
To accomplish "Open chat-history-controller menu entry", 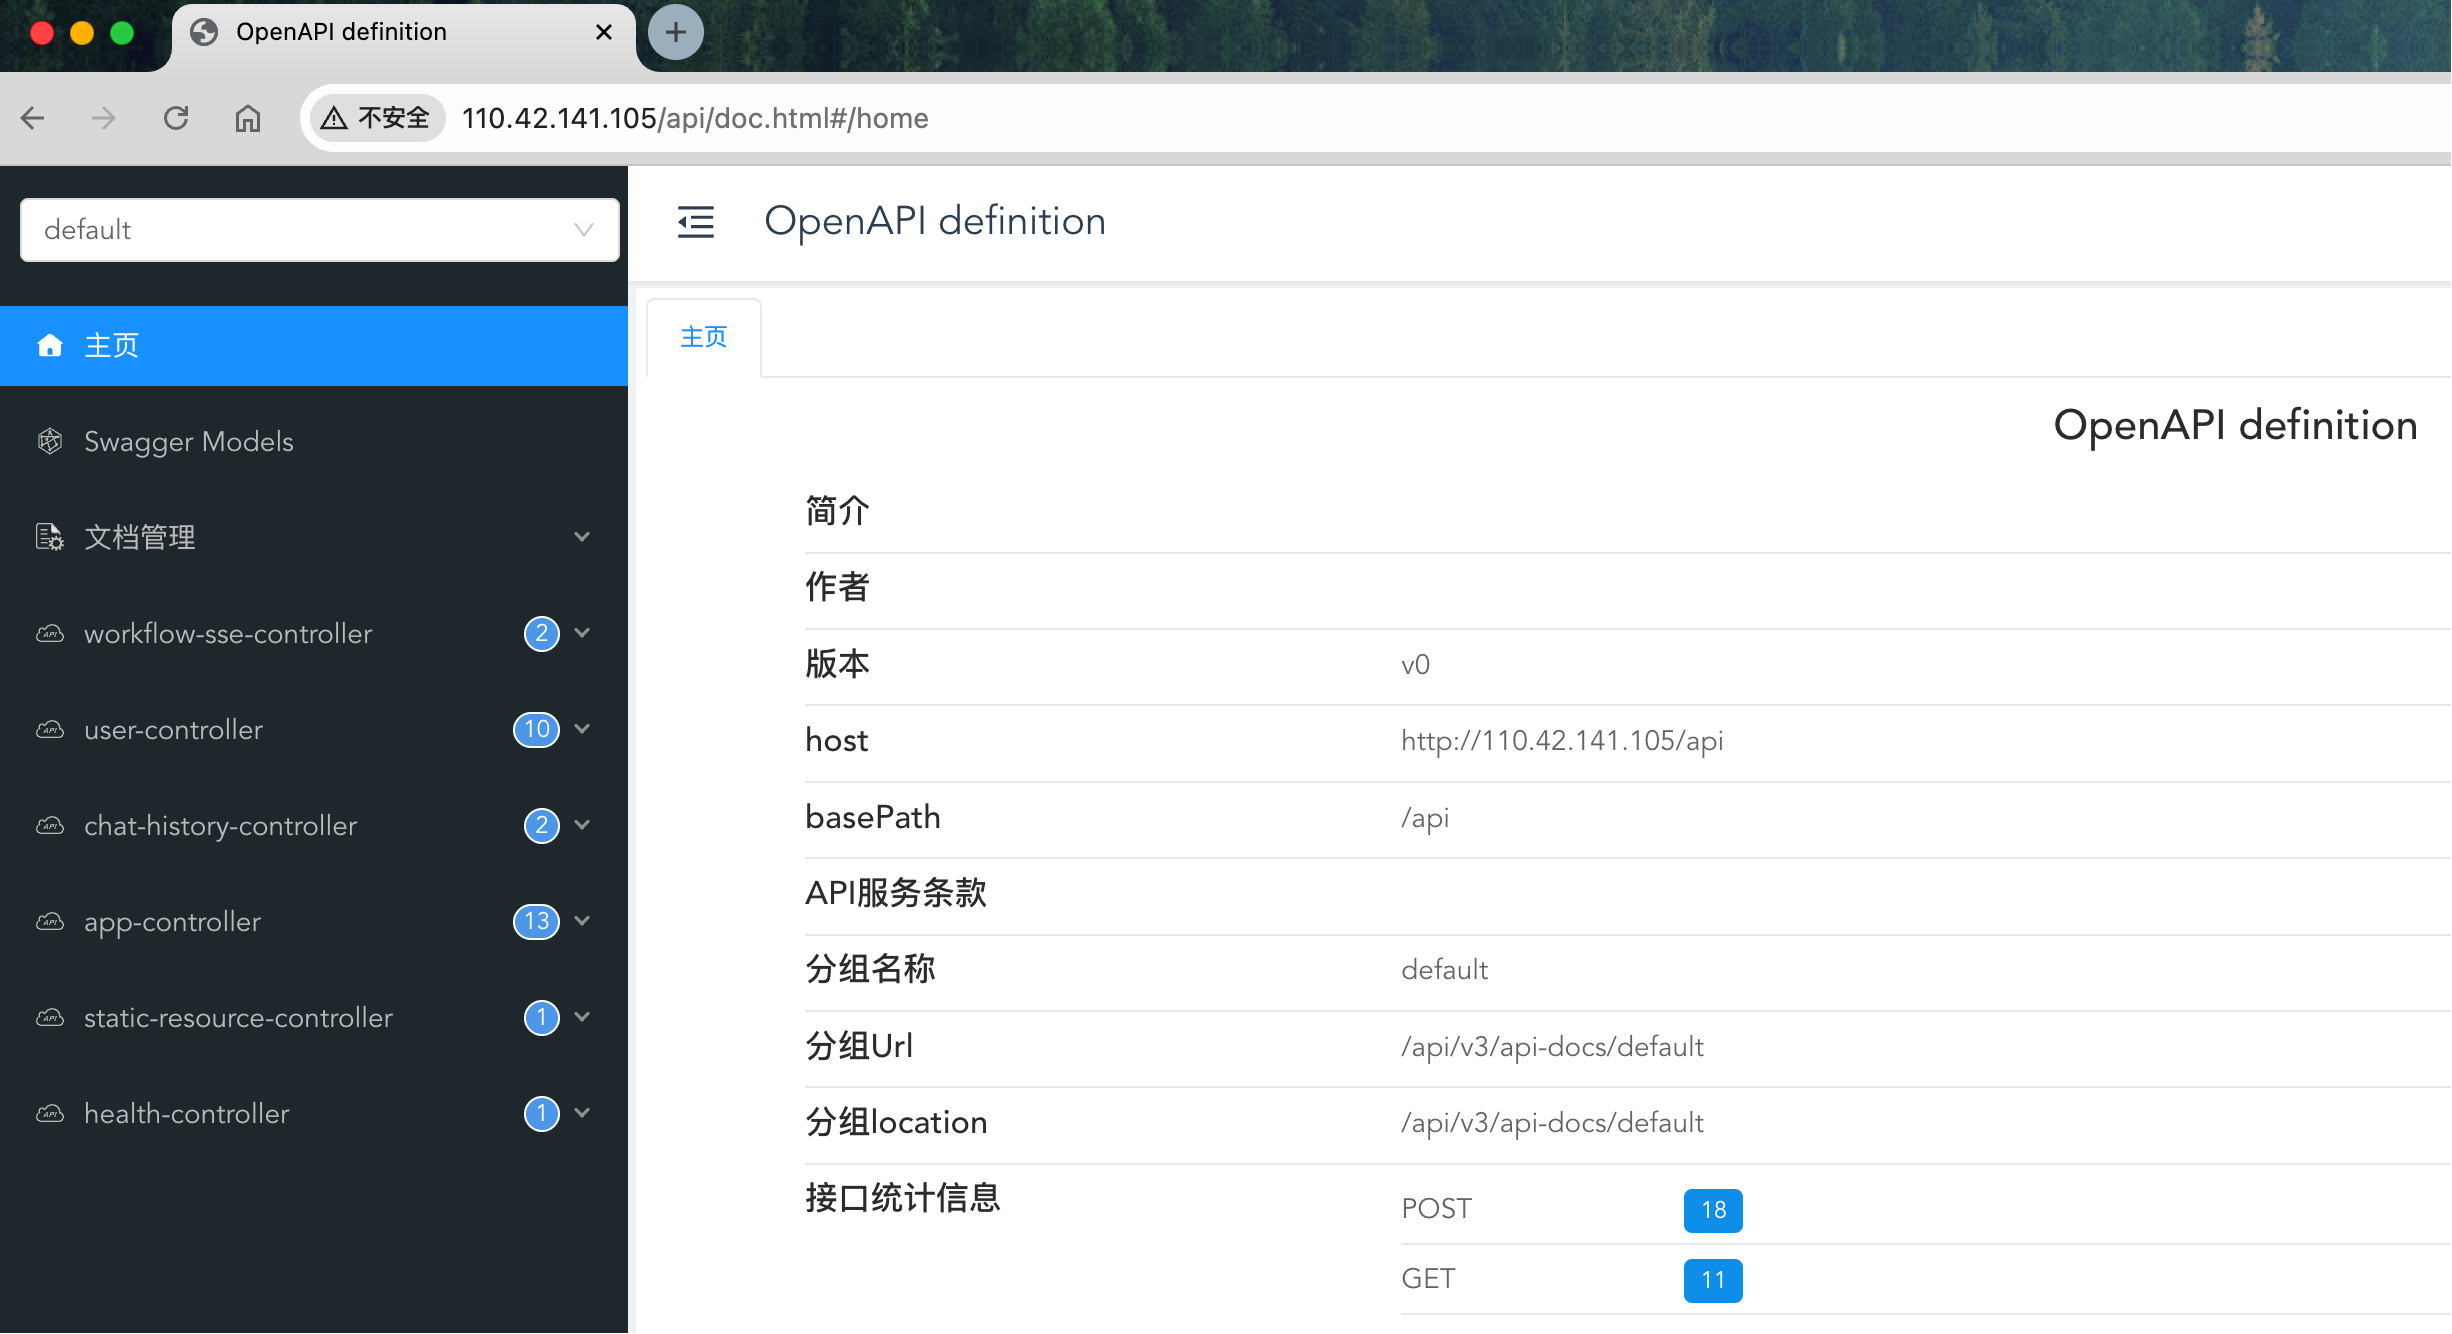I will point(220,825).
